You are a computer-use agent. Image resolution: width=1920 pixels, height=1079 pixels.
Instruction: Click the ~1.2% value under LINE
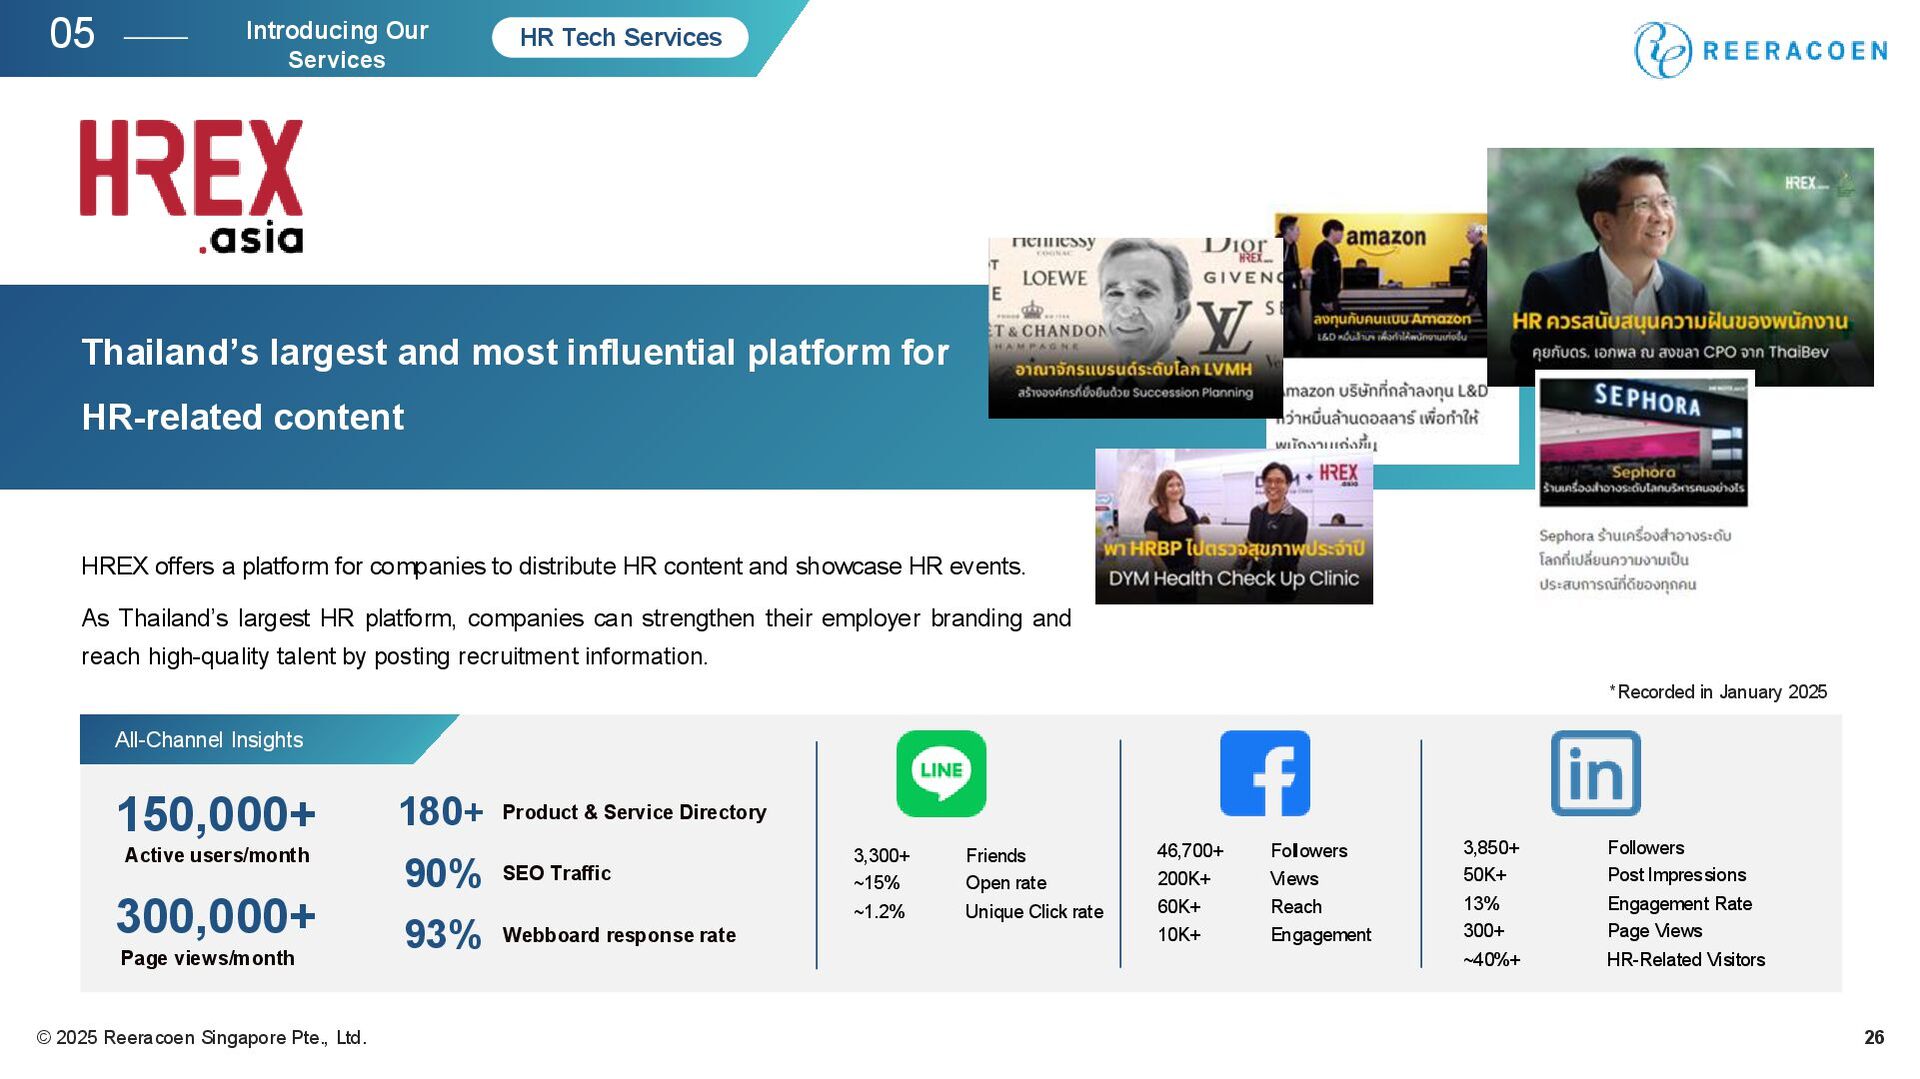click(x=879, y=912)
